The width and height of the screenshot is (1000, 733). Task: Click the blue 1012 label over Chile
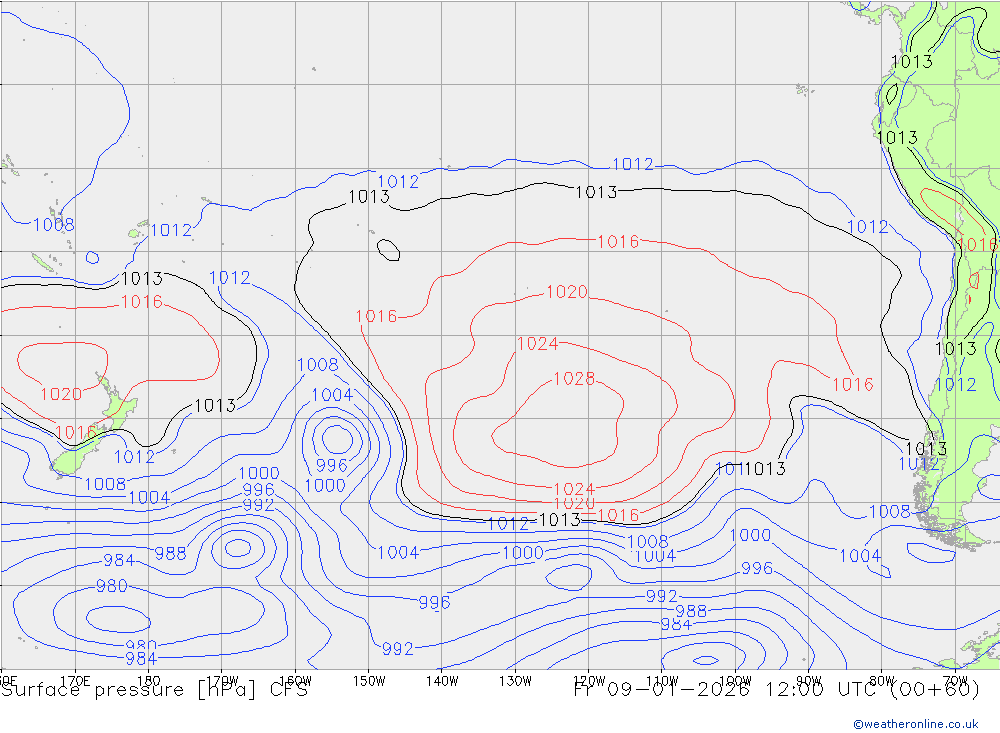click(955, 384)
